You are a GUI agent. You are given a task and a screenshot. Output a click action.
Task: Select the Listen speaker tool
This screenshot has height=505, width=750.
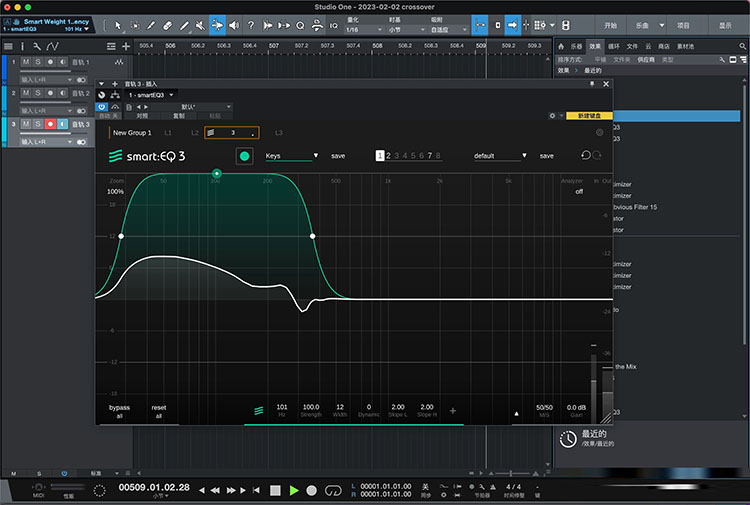[234, 25]
